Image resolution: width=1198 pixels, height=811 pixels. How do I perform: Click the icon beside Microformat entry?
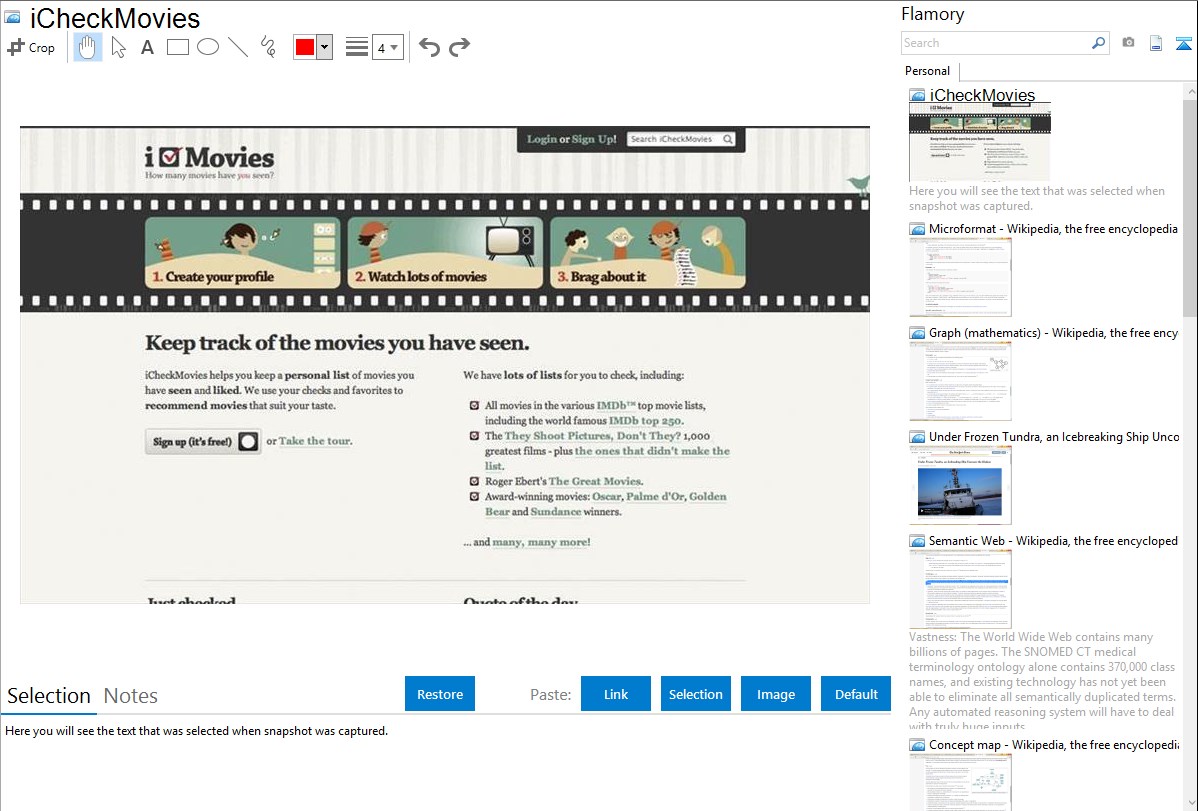917,229
